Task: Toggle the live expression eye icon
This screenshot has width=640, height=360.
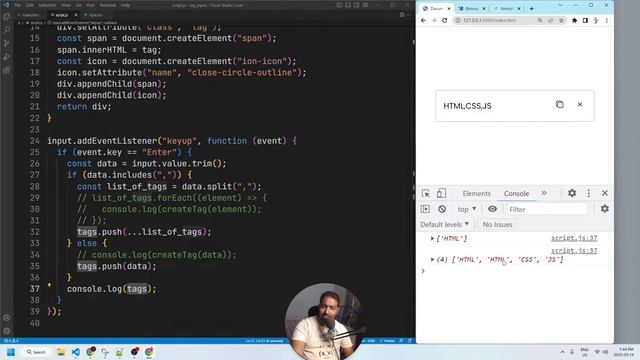Action: [x=492, y=209]
